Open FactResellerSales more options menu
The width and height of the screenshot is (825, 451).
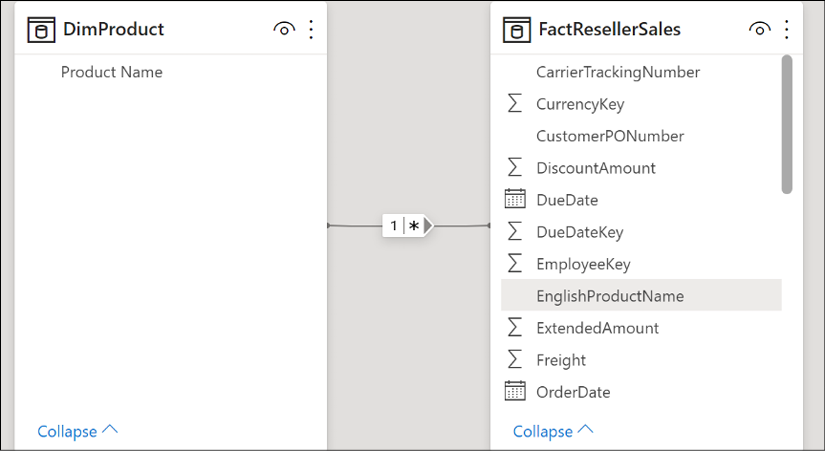pos(787,29)
